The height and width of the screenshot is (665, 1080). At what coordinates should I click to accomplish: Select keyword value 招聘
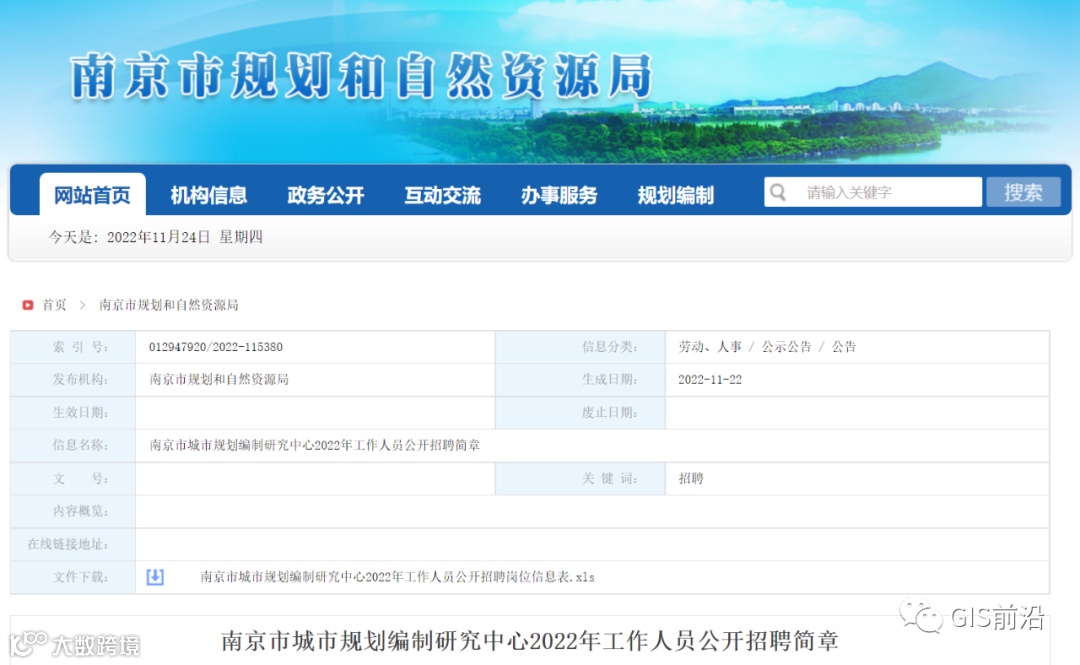[691, 478]
